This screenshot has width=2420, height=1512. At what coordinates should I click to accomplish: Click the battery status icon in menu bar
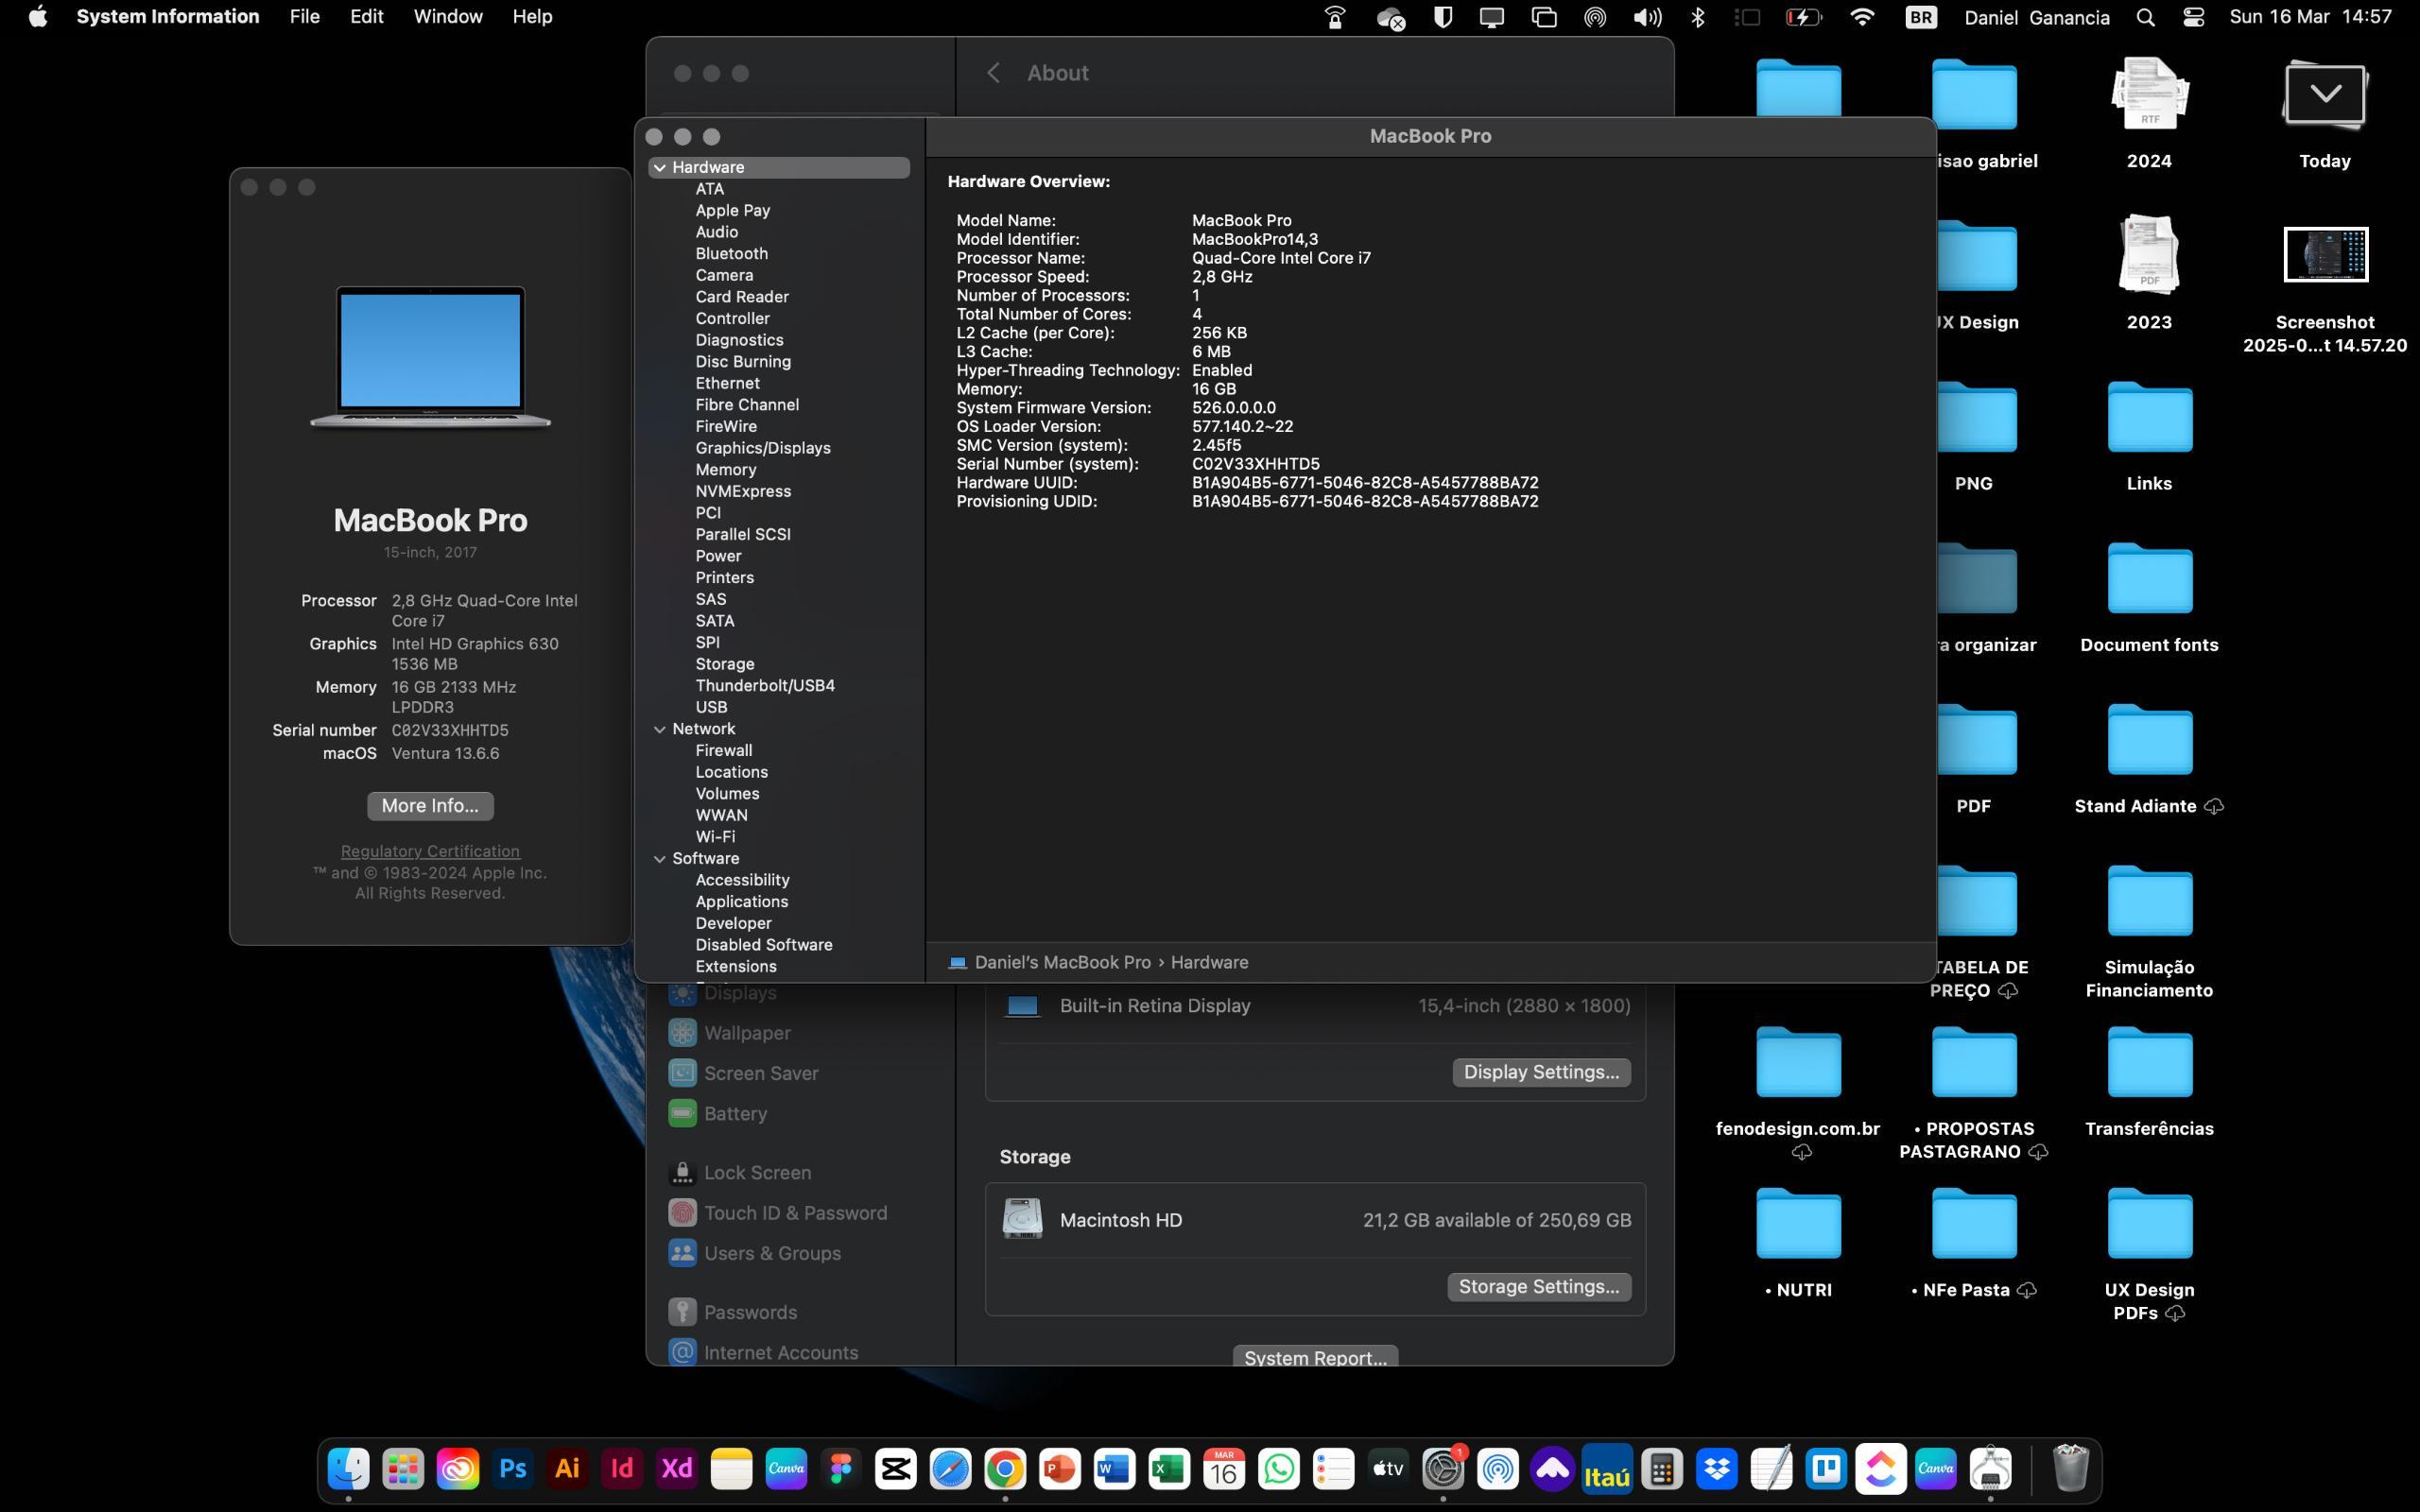pos(1803,17)
